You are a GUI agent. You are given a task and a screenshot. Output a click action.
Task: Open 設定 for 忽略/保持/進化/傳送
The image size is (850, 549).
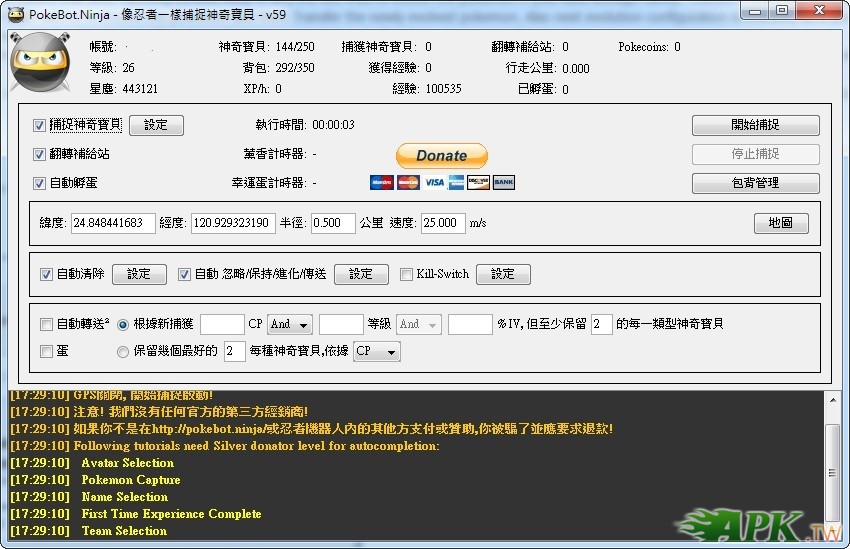click(x=361, y=274)
